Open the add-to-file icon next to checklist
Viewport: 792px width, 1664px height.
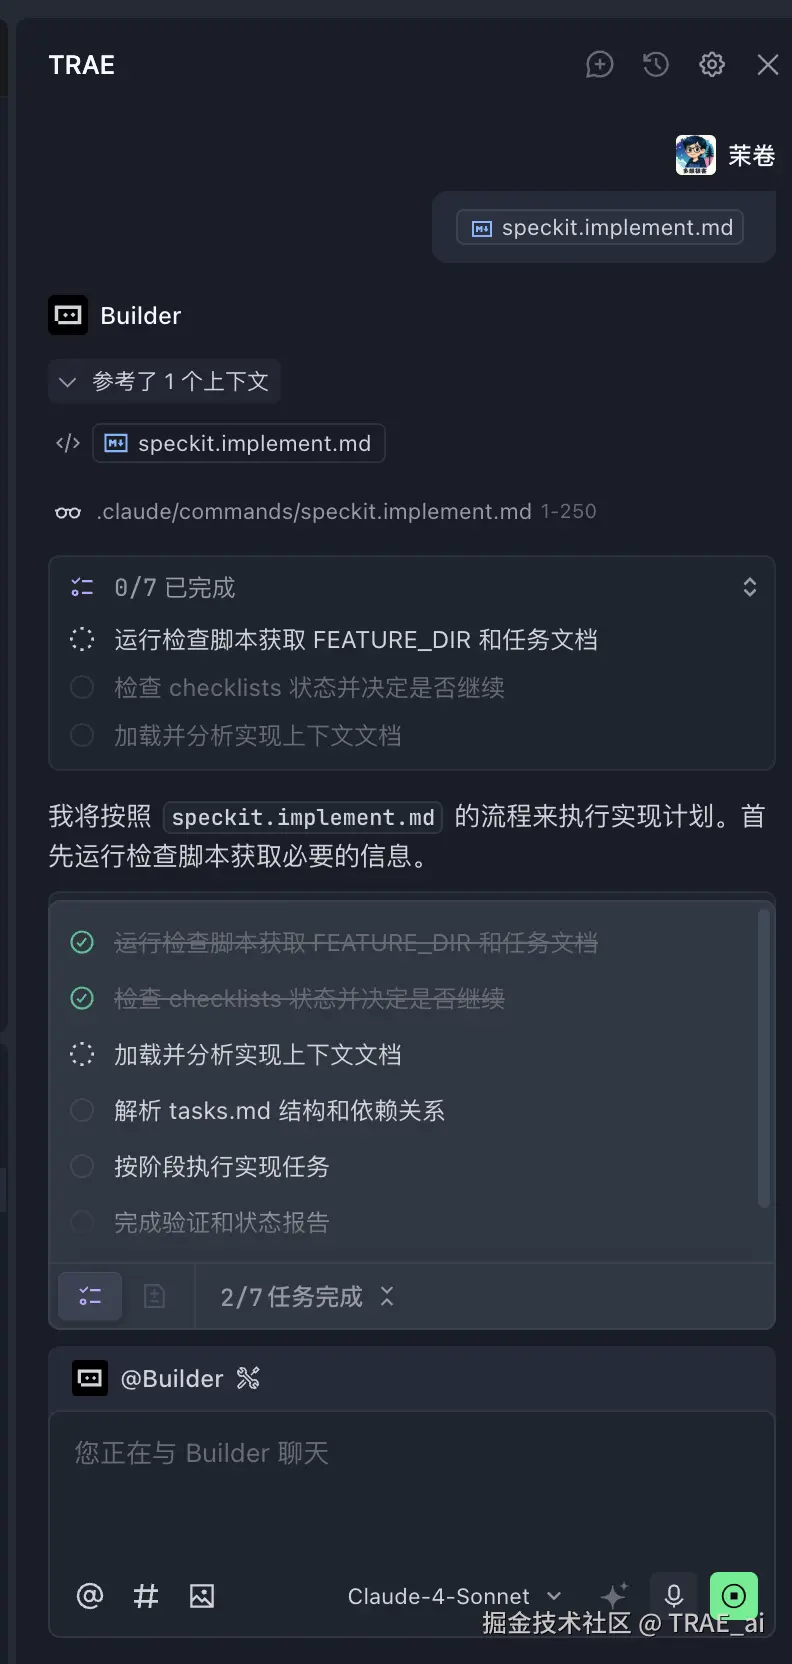pyautogui.click(x=155, y=1296)
